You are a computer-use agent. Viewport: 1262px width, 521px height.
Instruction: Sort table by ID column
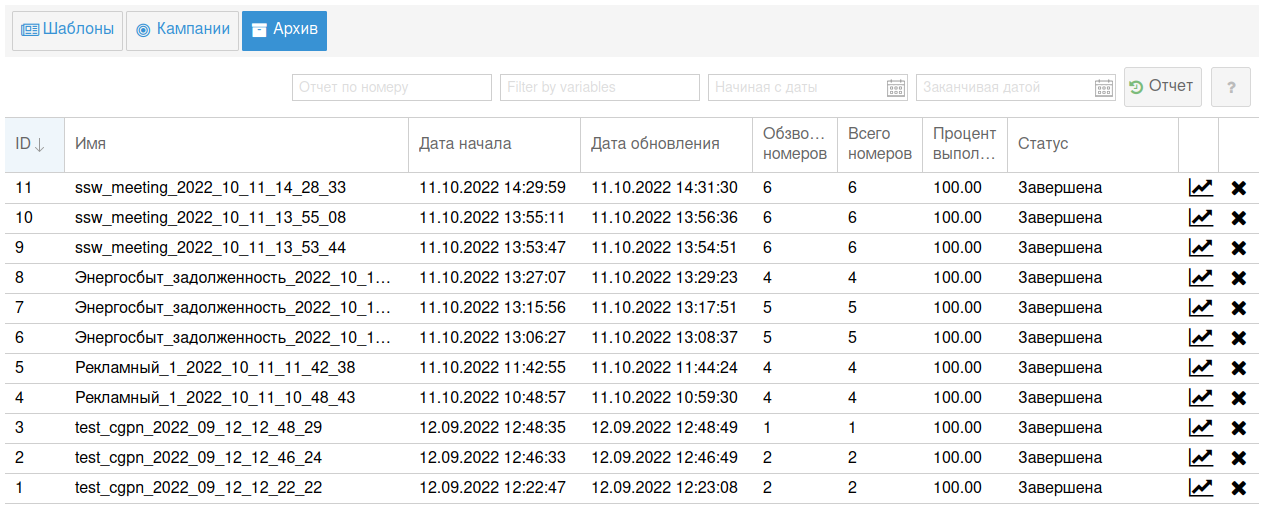click(30, 144)
